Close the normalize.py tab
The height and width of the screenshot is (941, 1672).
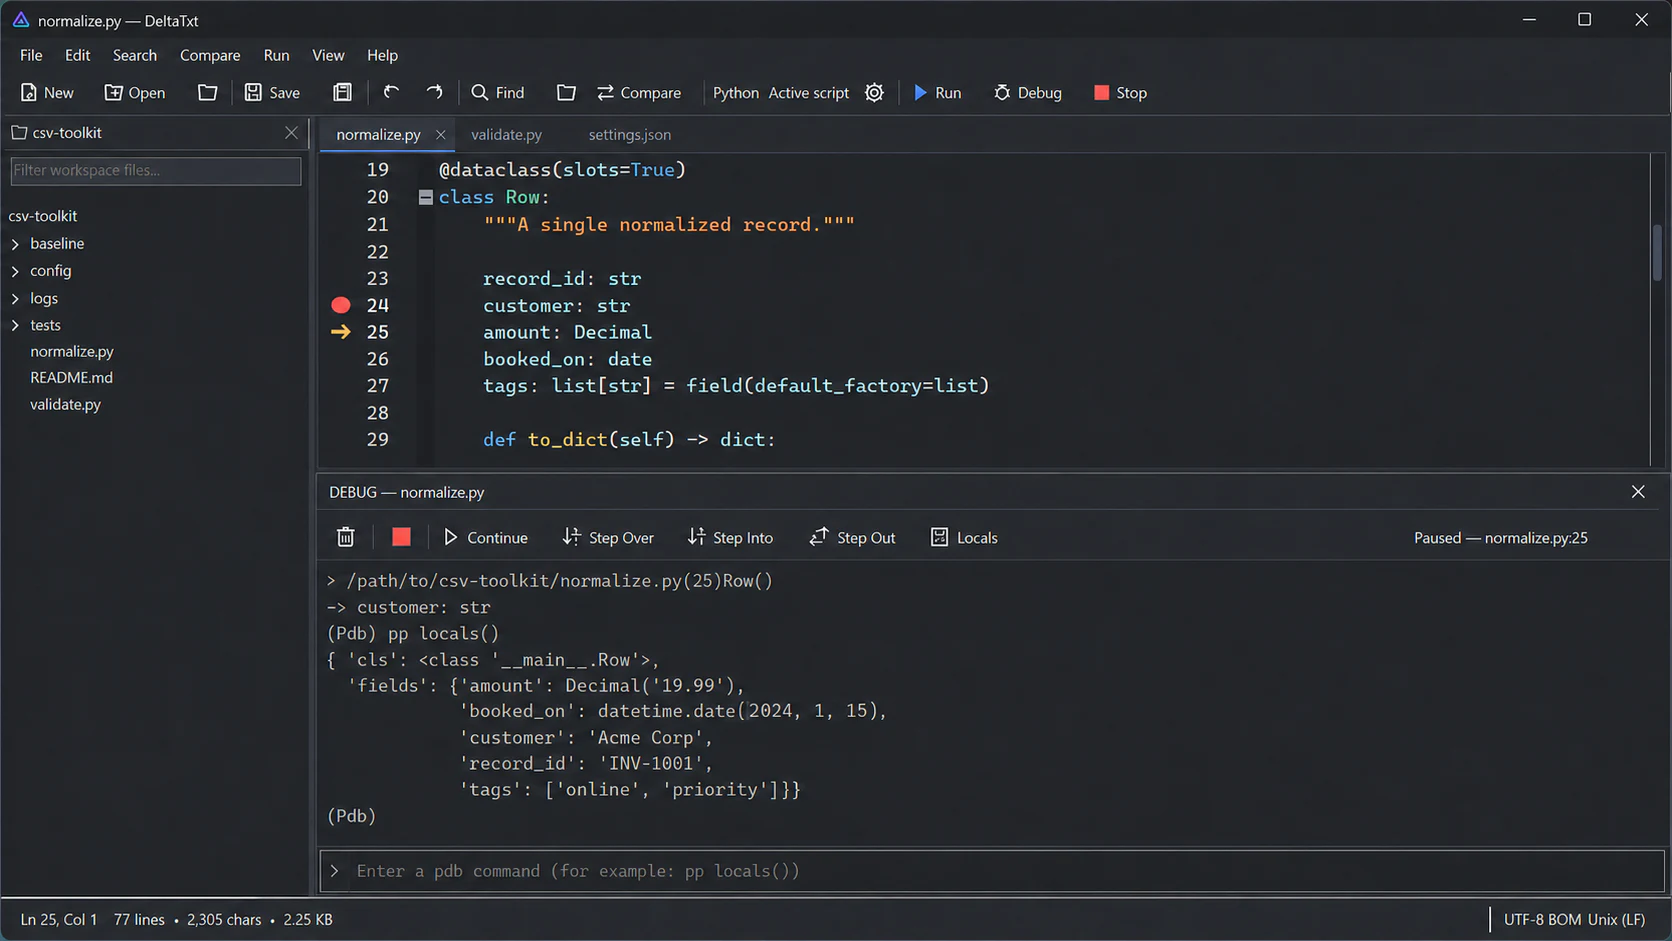coord(440,135)
